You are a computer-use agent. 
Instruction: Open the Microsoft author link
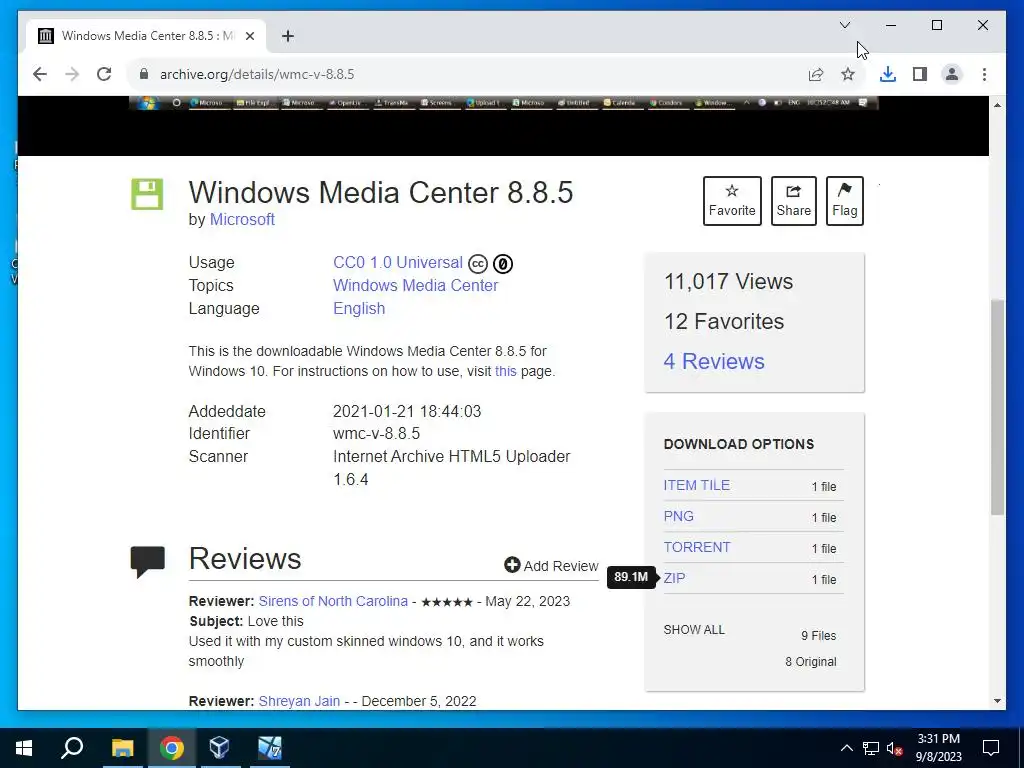click(x=242, y=219)
